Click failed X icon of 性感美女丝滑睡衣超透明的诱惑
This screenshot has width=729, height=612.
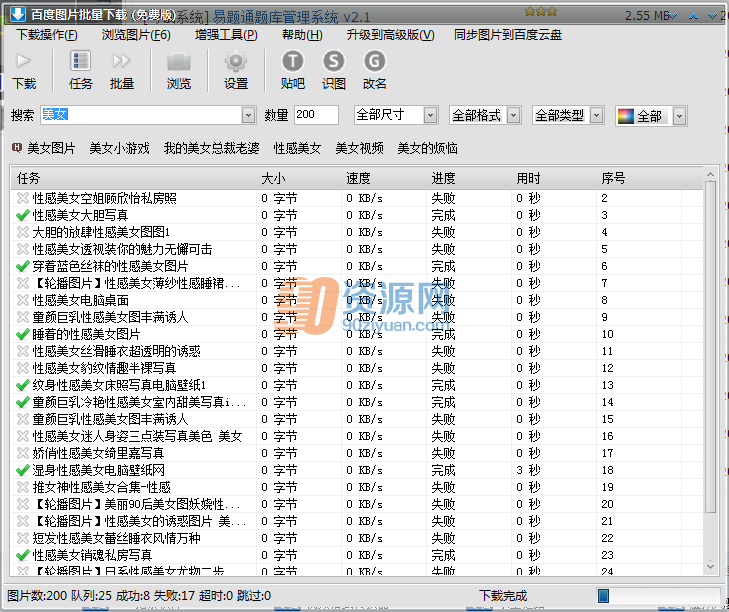pyautogui.click(x=22, y=352)
